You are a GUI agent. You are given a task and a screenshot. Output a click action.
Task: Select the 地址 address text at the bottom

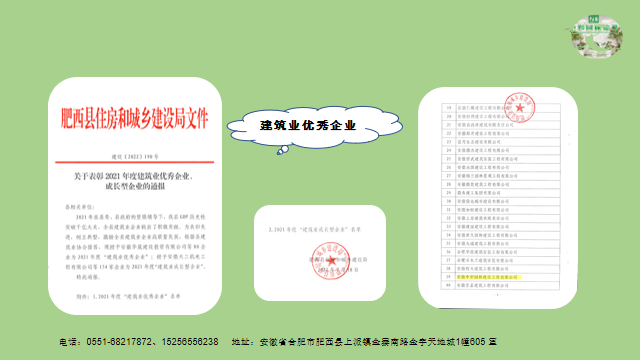tap(364, 342)
